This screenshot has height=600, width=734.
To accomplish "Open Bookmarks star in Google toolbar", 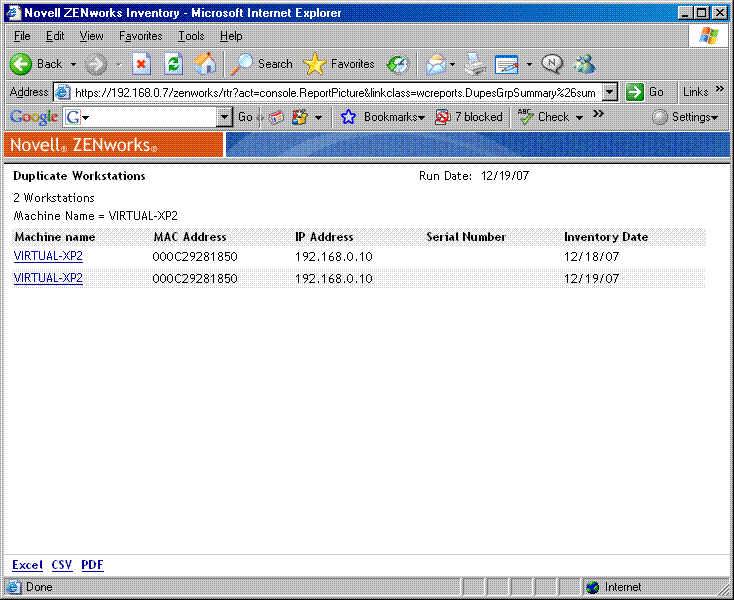I will [x=348, y=117].
